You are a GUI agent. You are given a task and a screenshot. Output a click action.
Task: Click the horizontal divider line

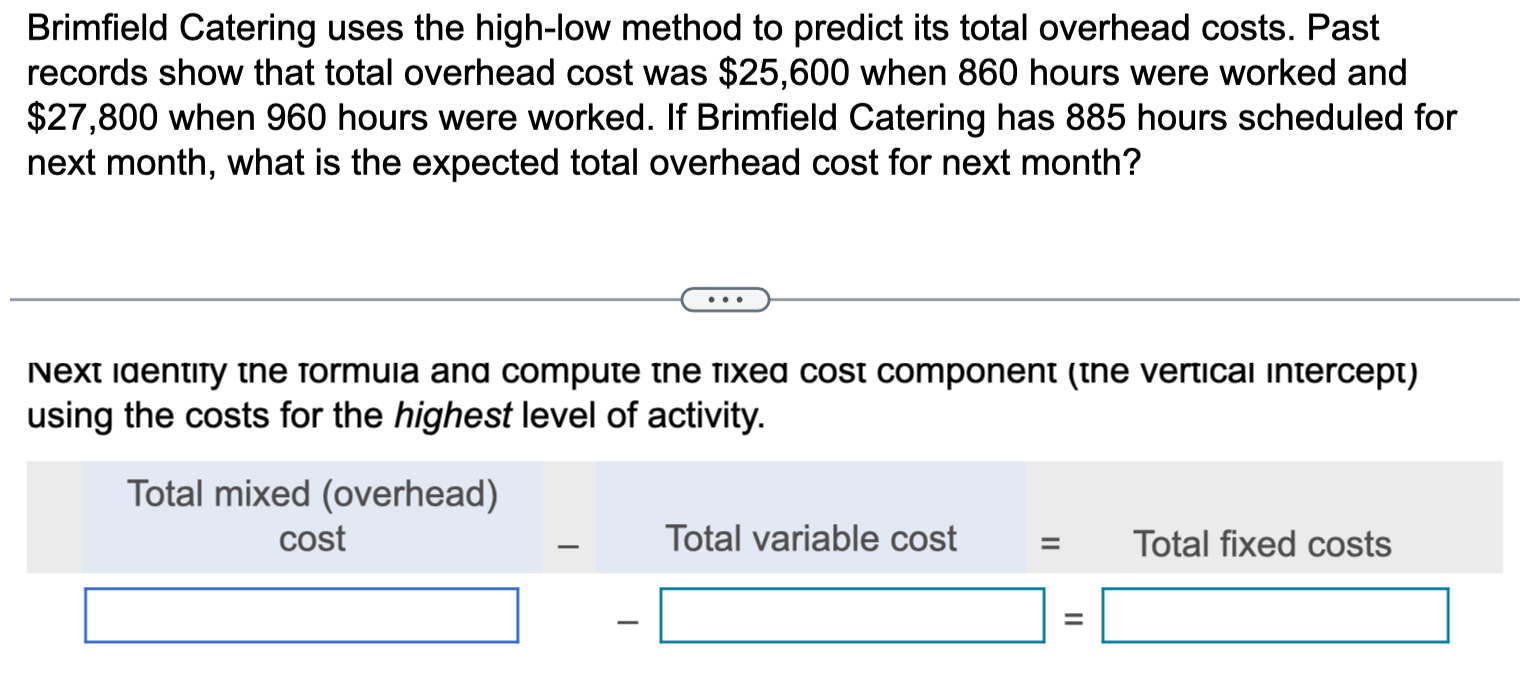(300, 297)
